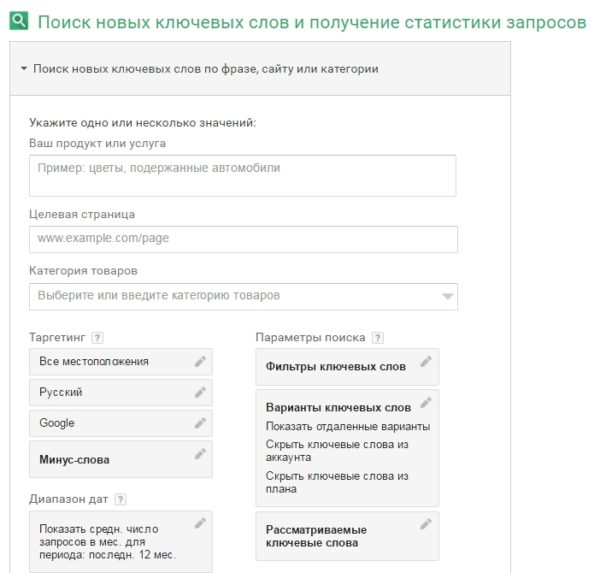Click the date range average searches box
This screenshot has width=600, height=573.
[x=110, y=541]
